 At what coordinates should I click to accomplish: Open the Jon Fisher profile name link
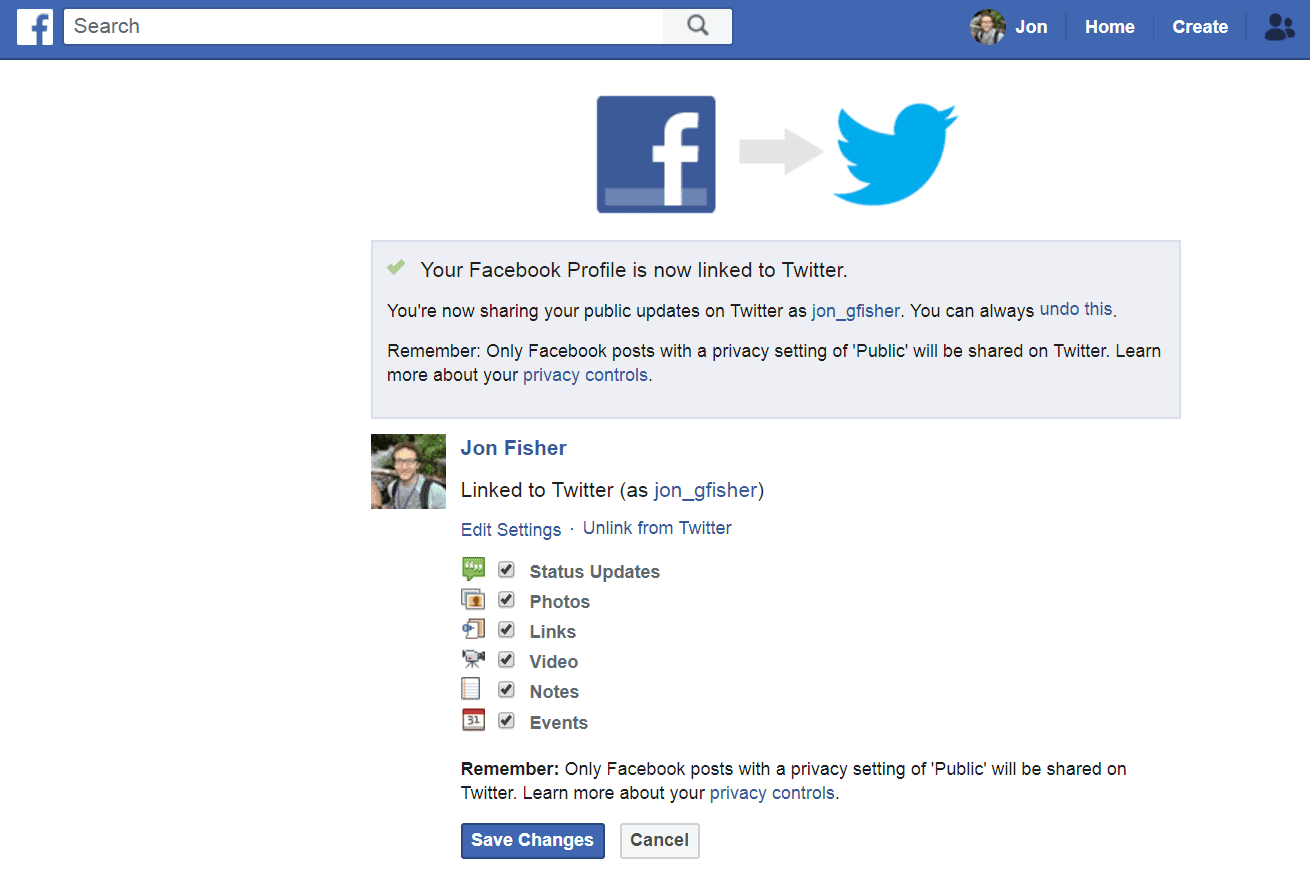(514, 448)
